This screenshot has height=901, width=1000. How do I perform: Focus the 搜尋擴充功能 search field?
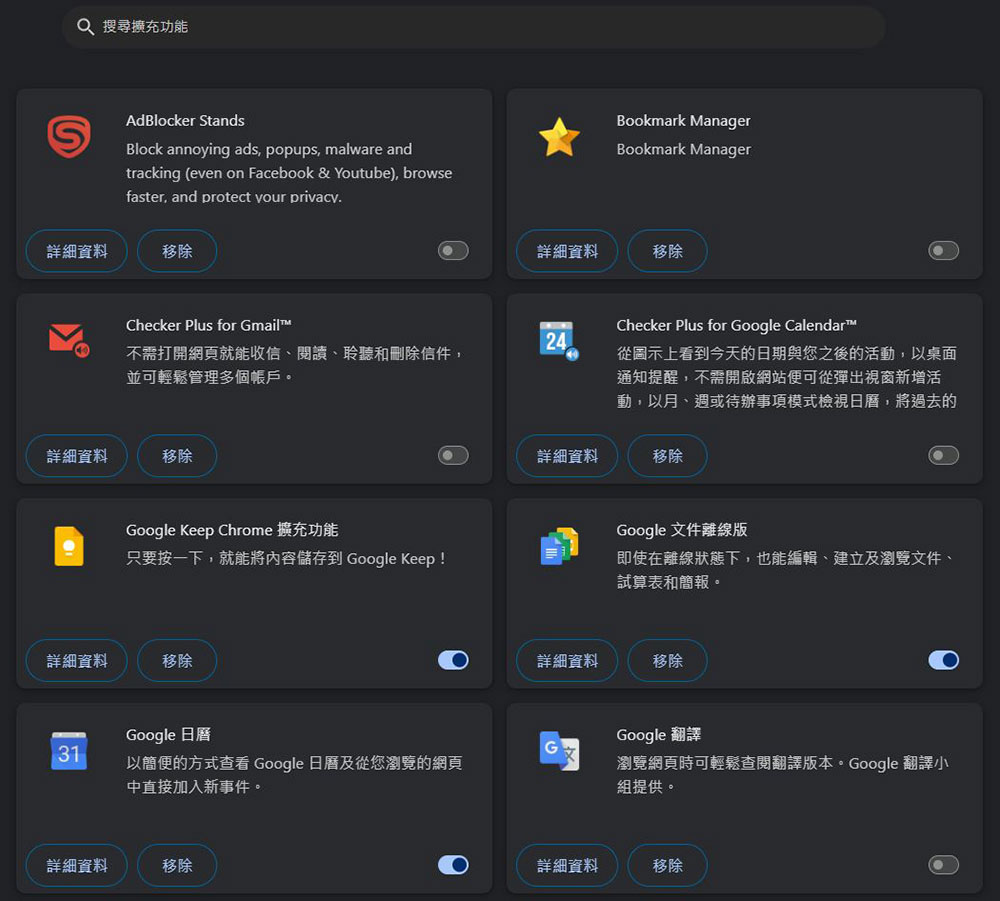[x=480, y=27]
